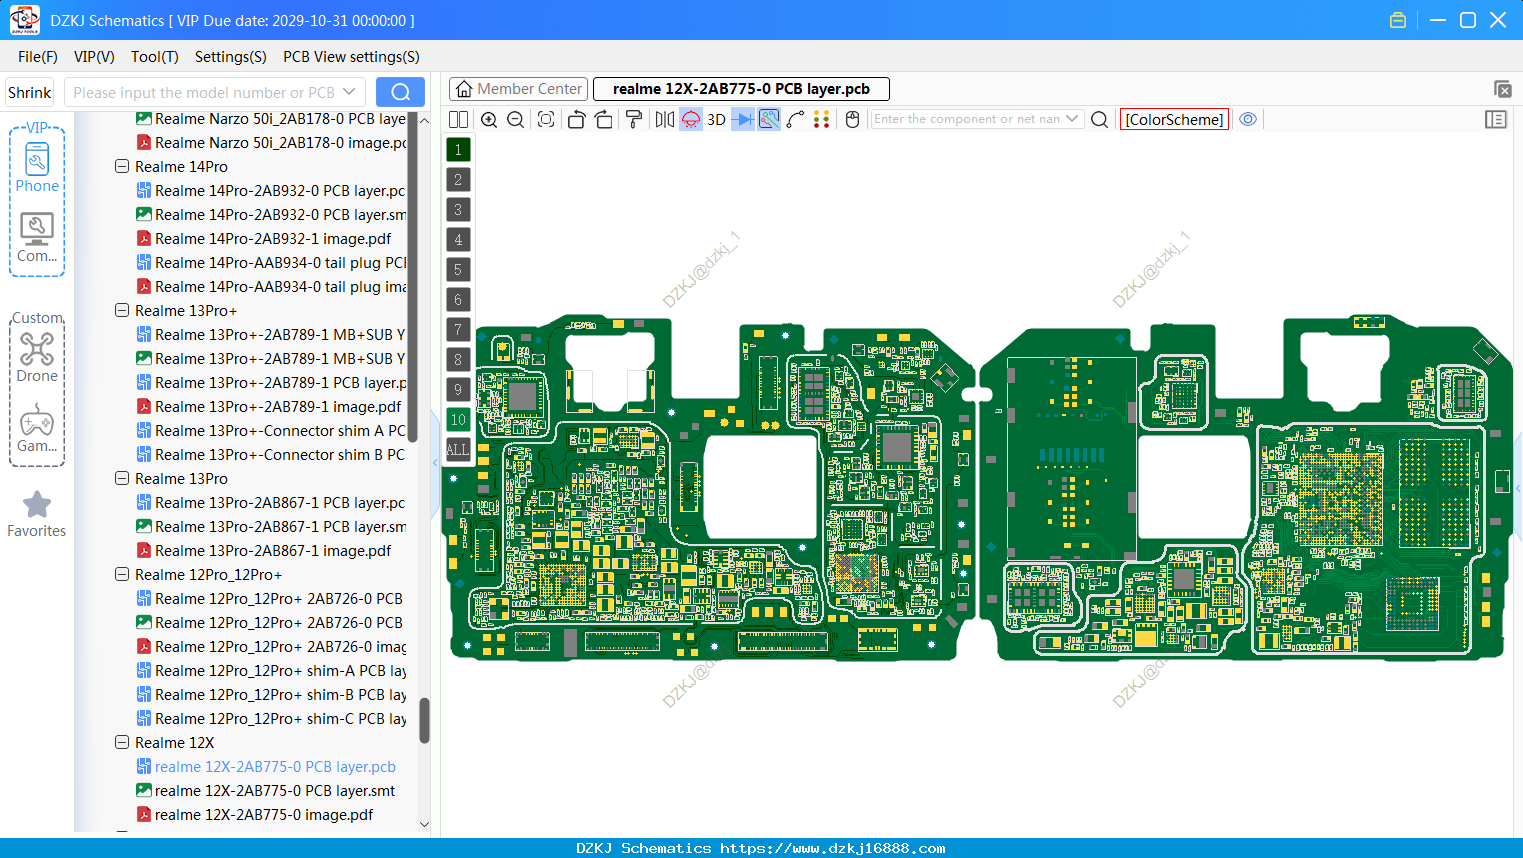Collapse the Realme 12Pro_12Pro+ tree node
1523x858 pixels.
tap(122, 575)
